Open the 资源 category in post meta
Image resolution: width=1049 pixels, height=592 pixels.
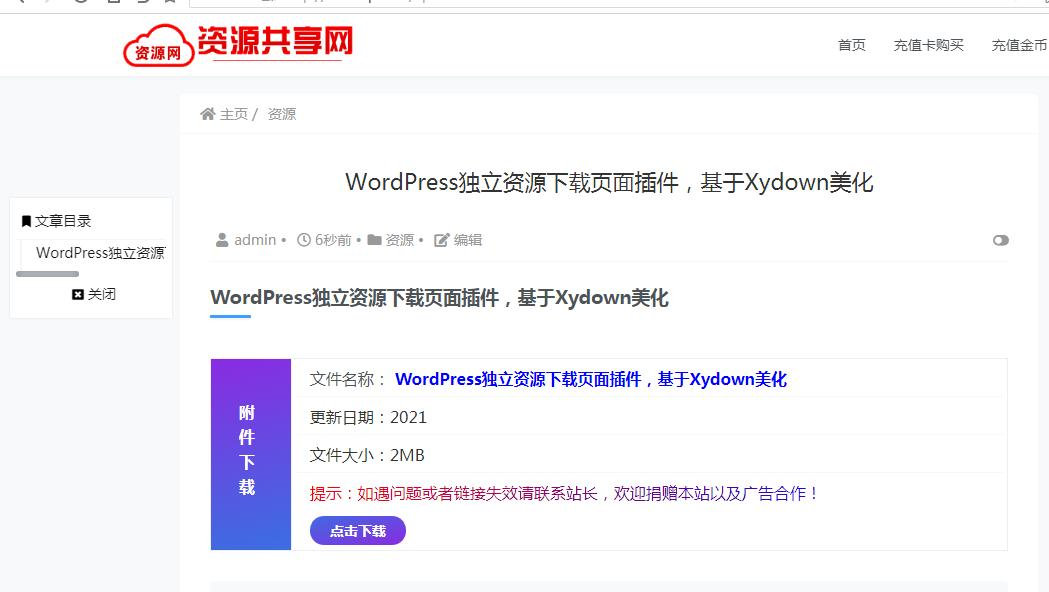click(x=400, y=239)
